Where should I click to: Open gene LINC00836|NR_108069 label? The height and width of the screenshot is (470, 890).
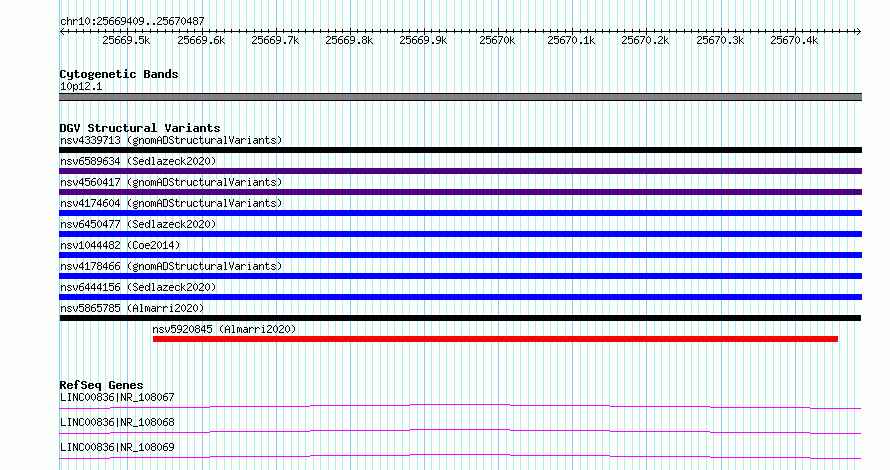pyautogui.click(x=117, y=447)
